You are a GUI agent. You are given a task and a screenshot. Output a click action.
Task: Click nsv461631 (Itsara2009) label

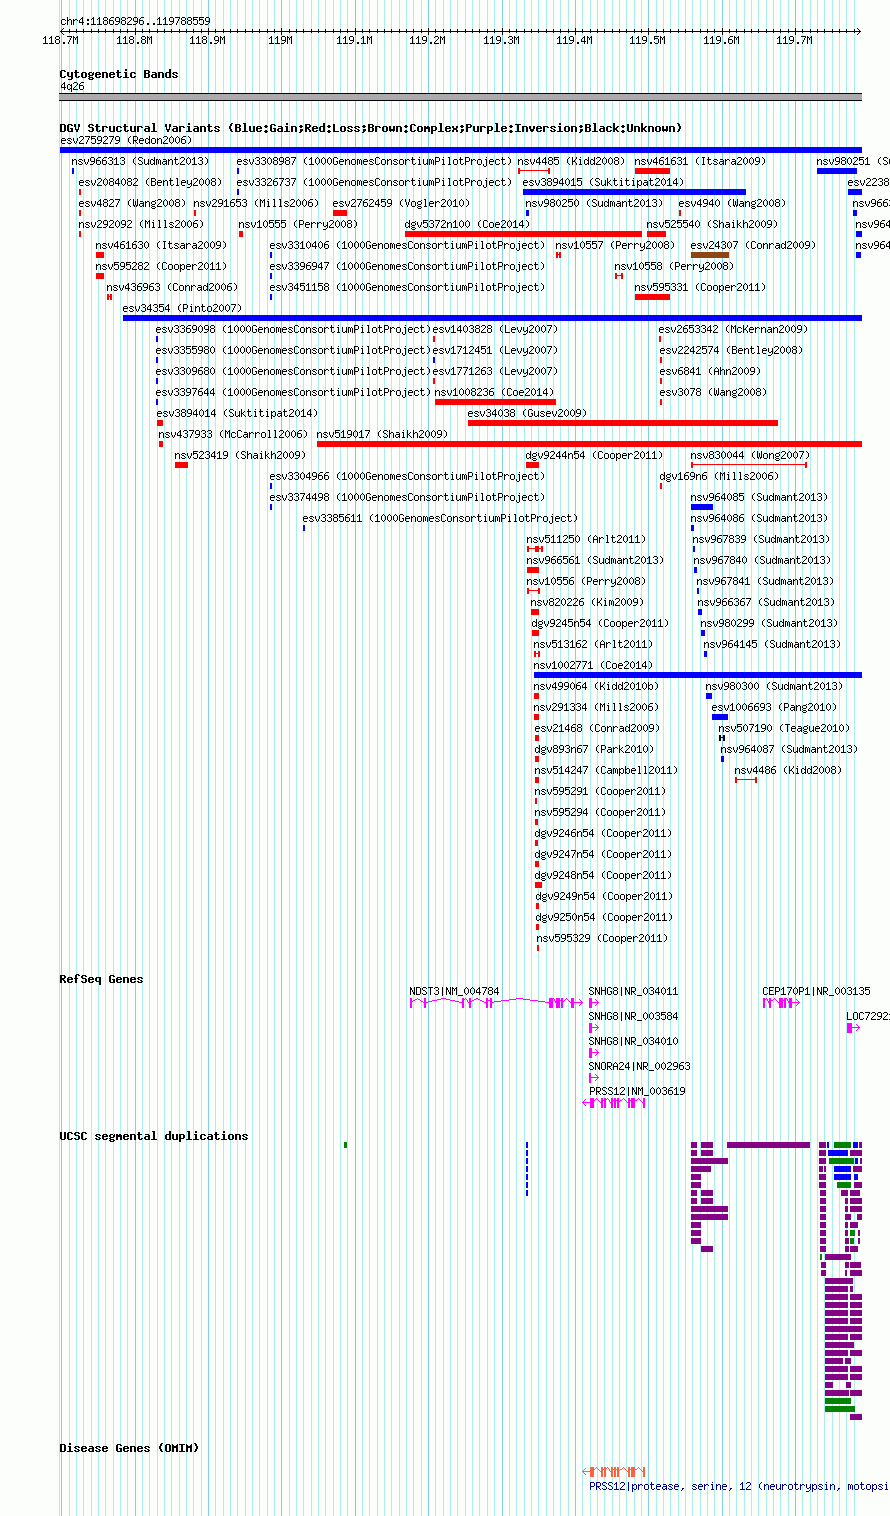pos(700,161)
